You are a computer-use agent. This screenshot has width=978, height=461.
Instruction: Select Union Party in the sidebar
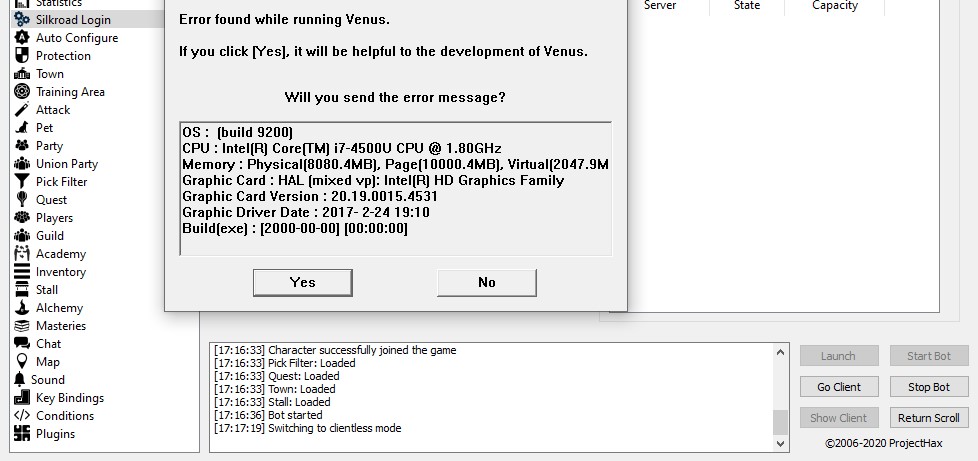[x=66, y=164]
